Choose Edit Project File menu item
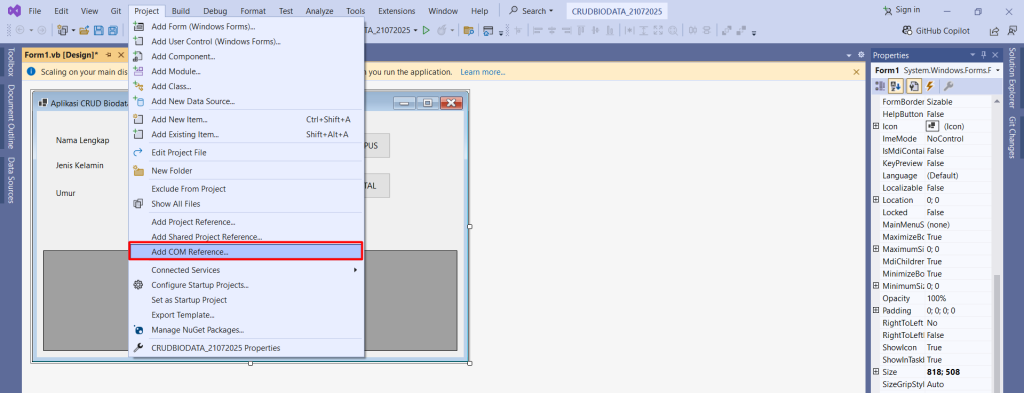1024x393 pixels. (x=246, y=153)
